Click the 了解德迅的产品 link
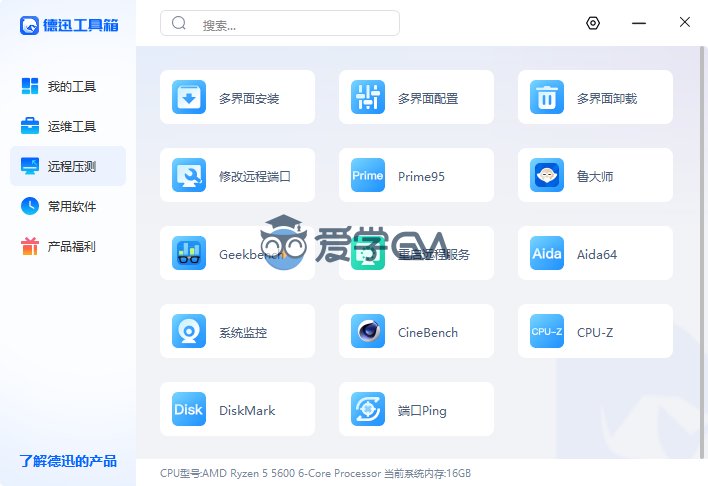Screen dimensions: 708x486 (x=68, y=461)
